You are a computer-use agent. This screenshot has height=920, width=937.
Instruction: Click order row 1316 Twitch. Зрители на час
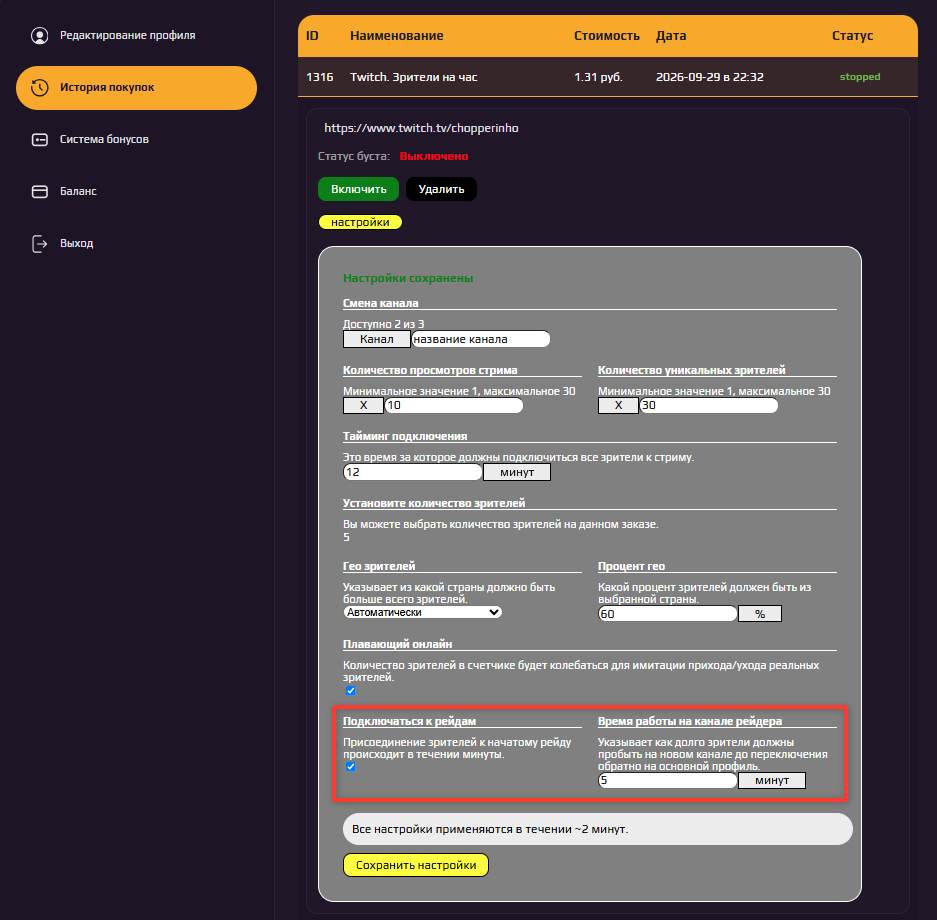(608, 77)
